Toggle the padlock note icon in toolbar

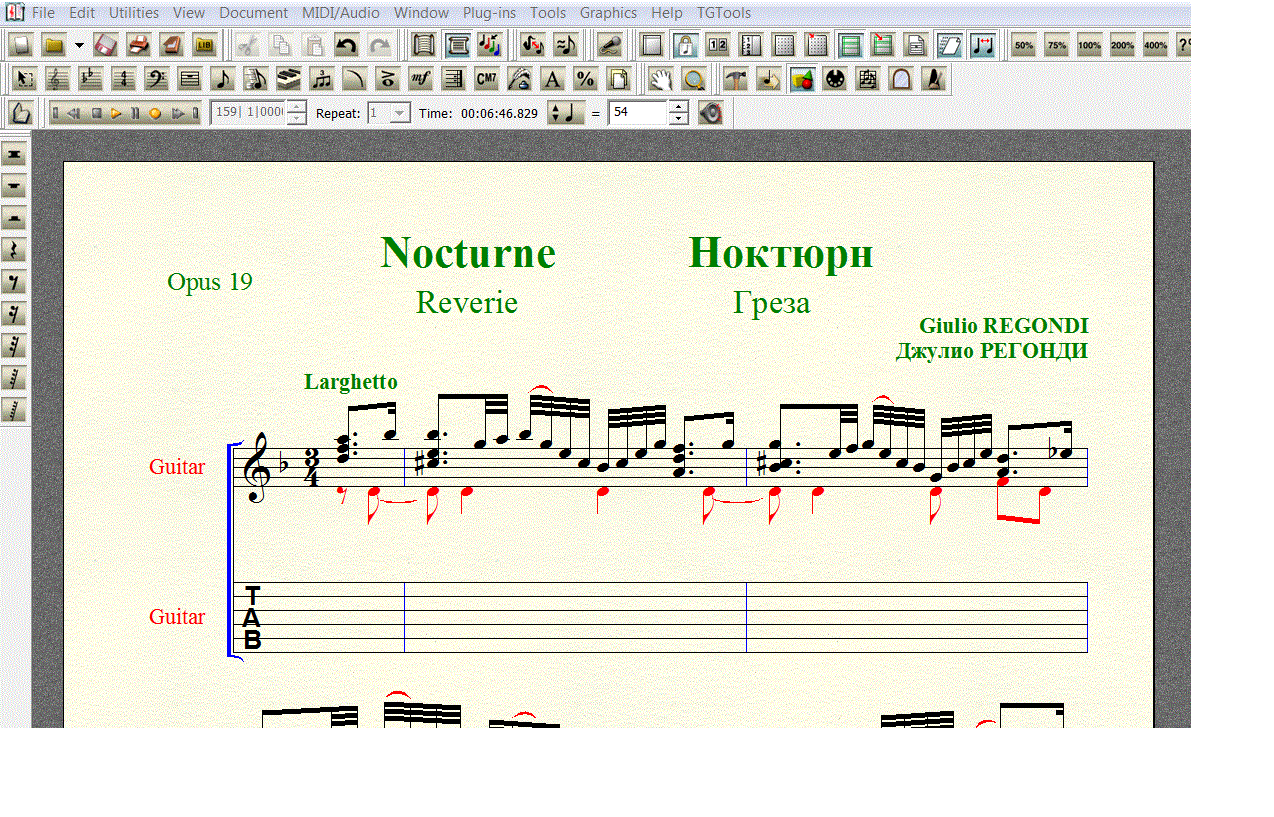685,45
